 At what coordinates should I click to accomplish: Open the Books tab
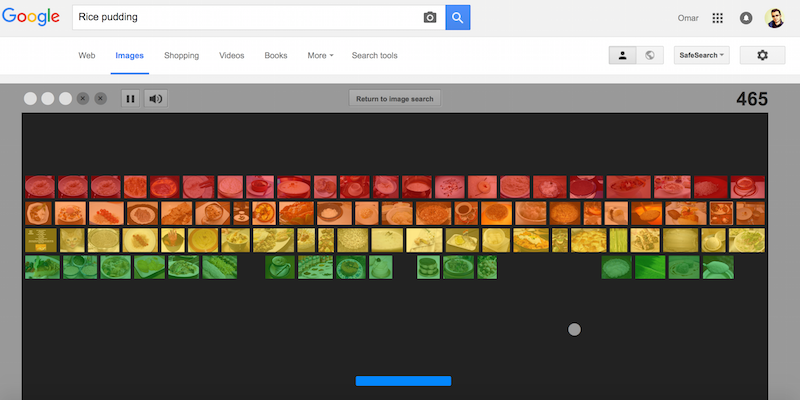[x=276, y=56]
